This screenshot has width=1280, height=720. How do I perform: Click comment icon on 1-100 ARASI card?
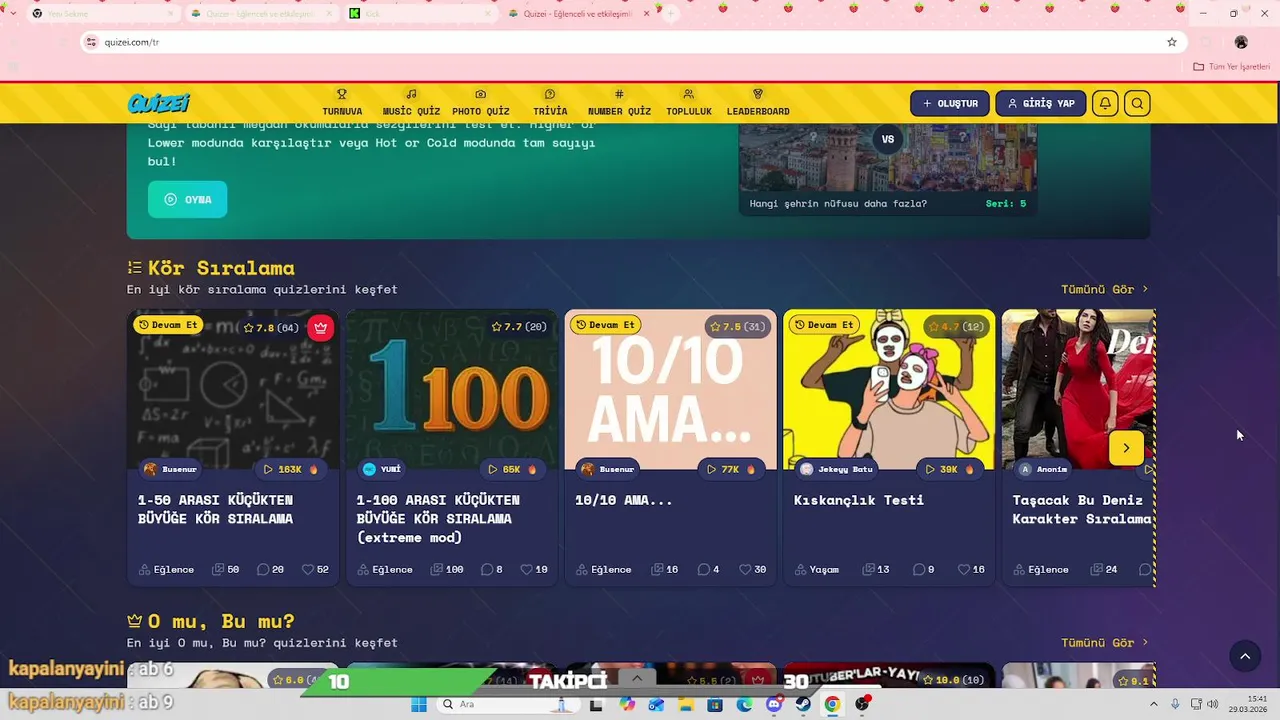click(x=485, y=569)
